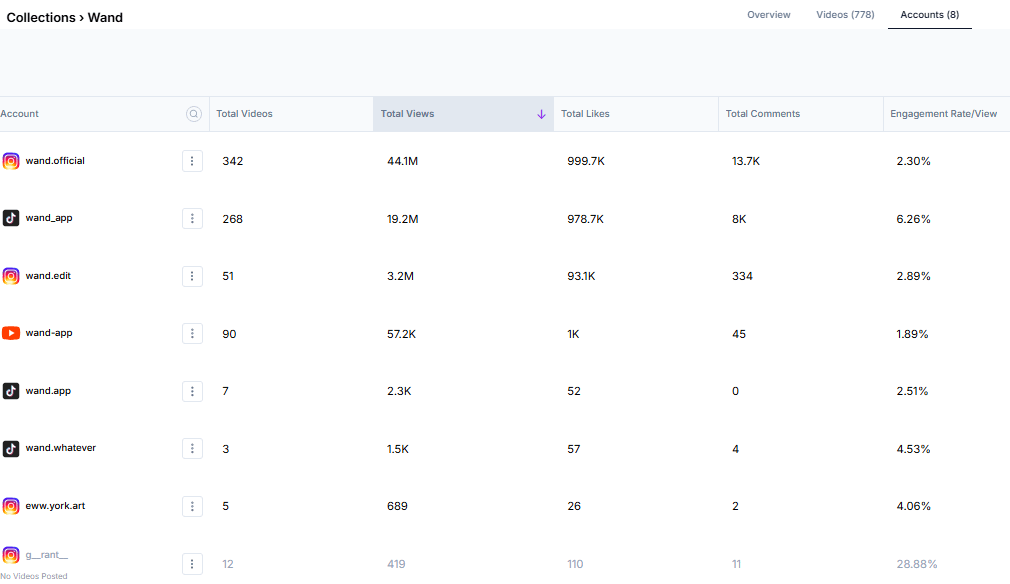This screenshot has height=584, width=1010.
Task: Open three-dot menu for wand.official
Action: click(192, 161)
